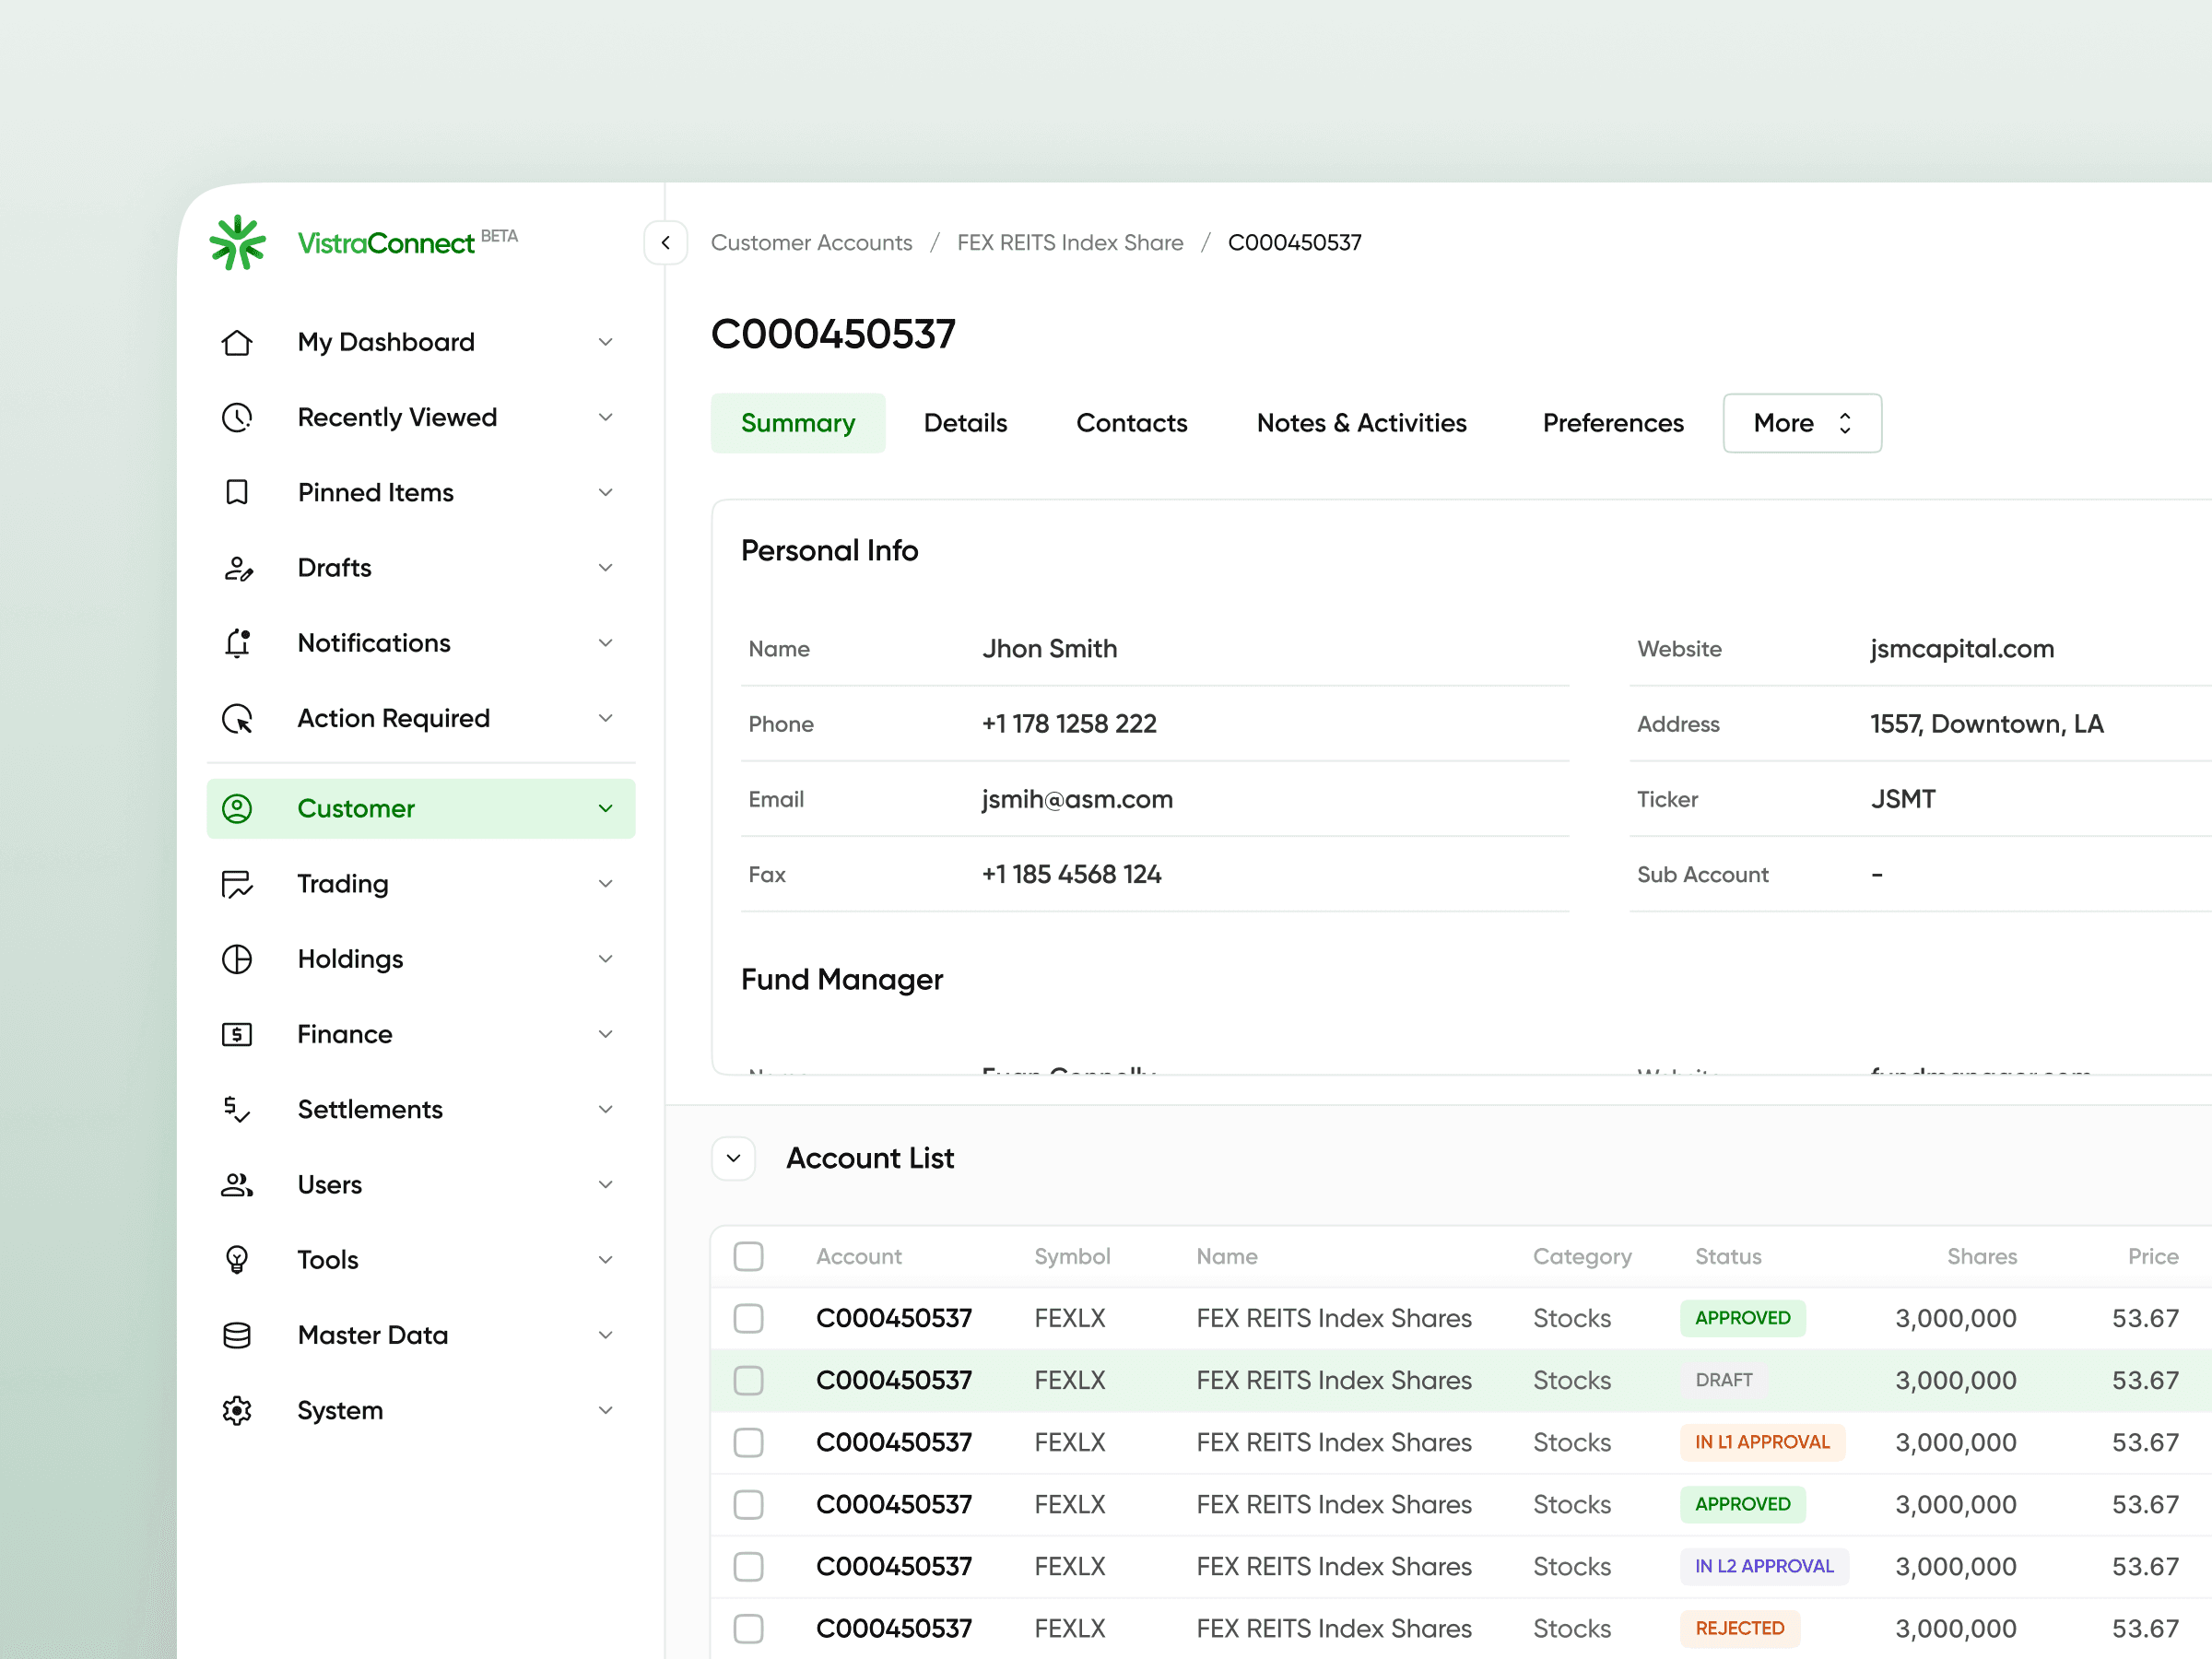2212x1659 pixels.
Task: Go to Customer Accounts breadcrumb
Action: tap(812, 243)
